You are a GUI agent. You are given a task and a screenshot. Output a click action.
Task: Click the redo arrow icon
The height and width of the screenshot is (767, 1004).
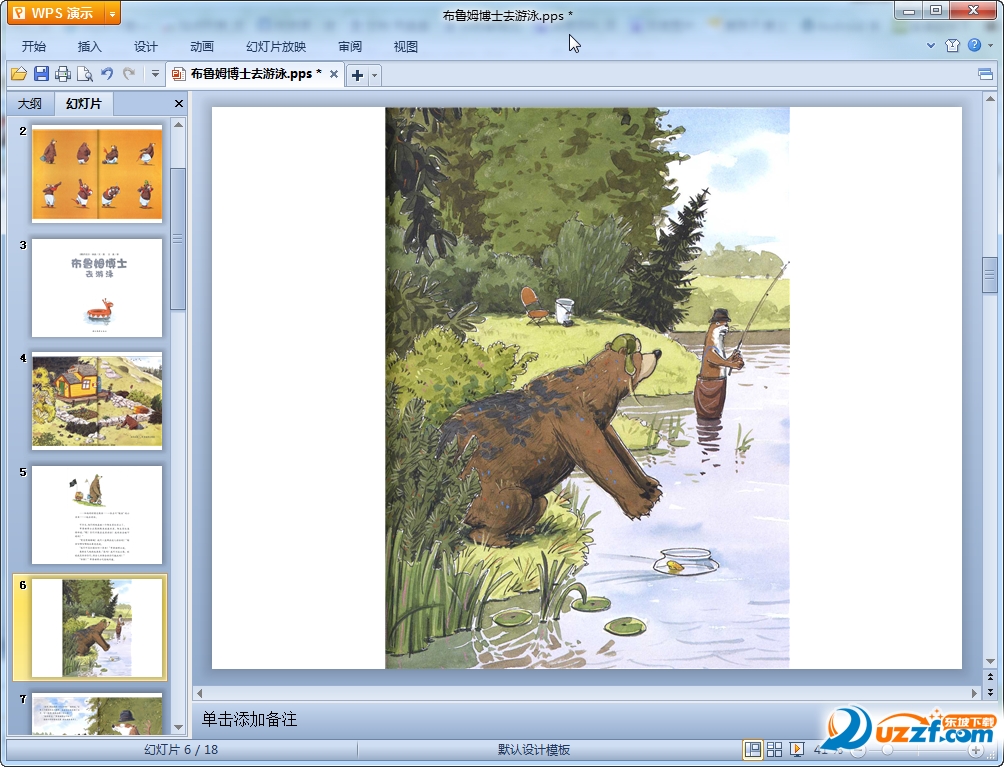point(129,74)
